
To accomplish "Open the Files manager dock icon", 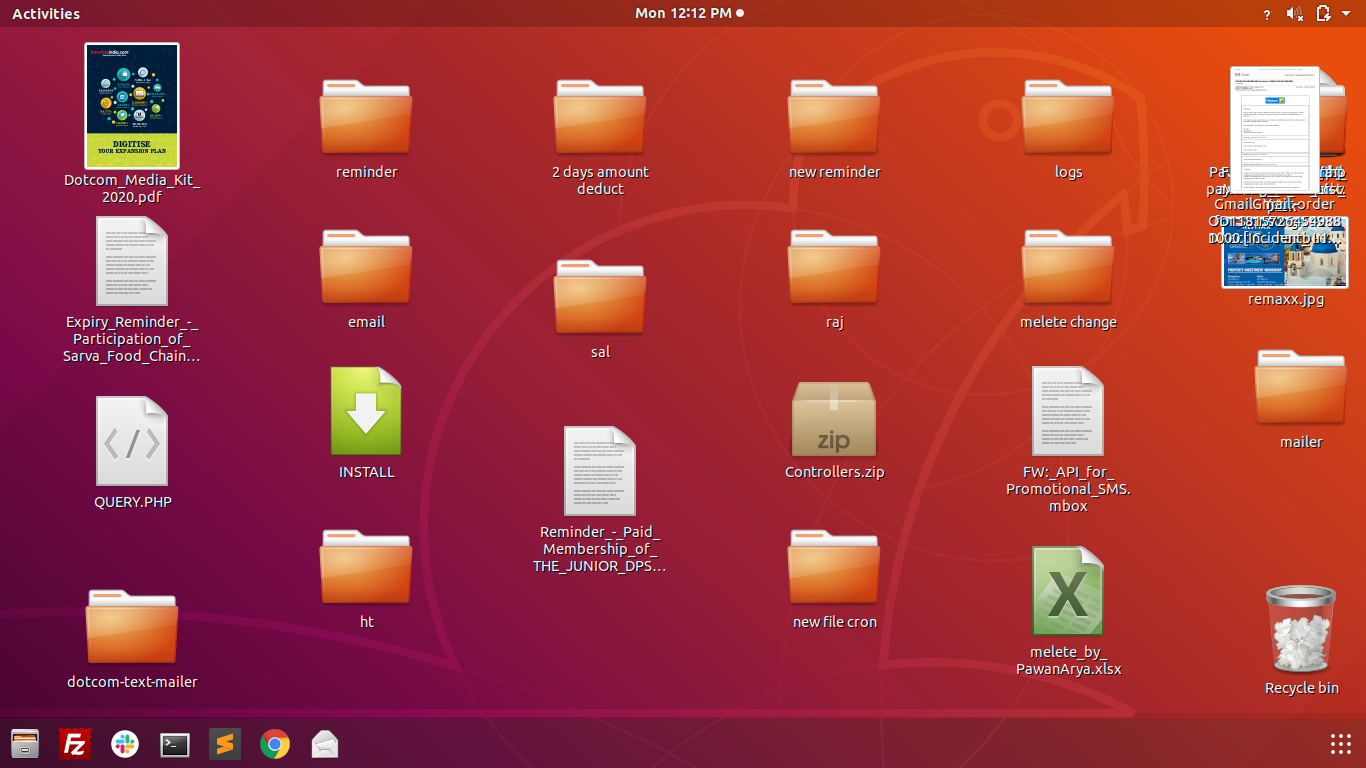I will [25, 744].
